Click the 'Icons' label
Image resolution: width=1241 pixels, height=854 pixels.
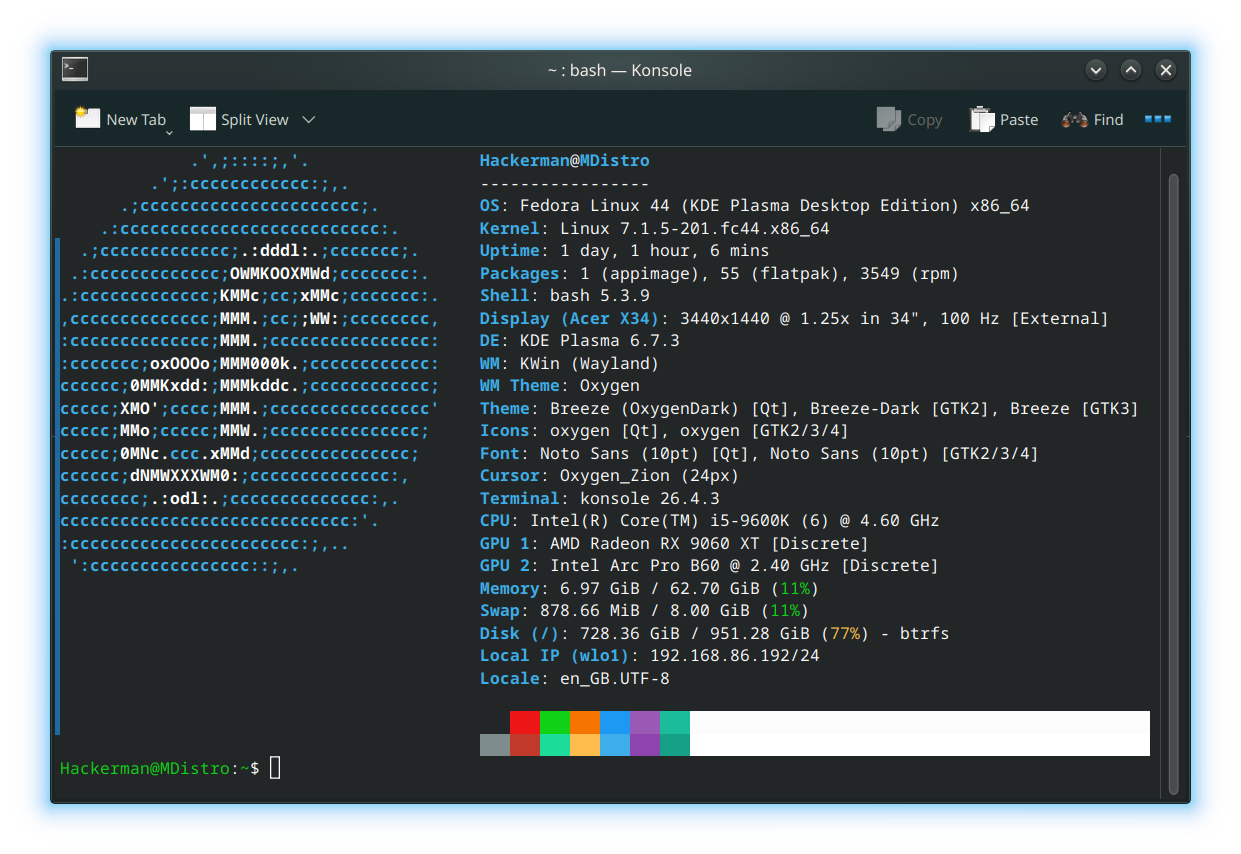(x=505, y=430)
